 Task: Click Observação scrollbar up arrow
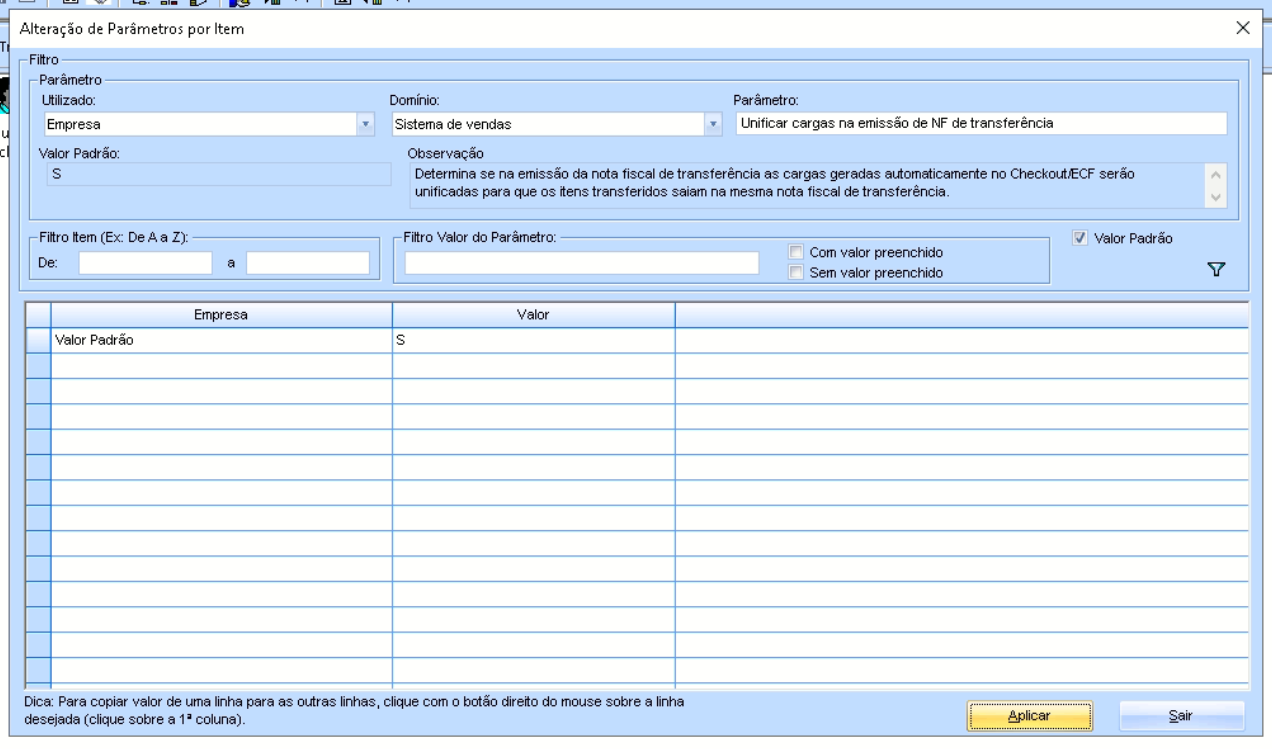[x=1217, y=174]
